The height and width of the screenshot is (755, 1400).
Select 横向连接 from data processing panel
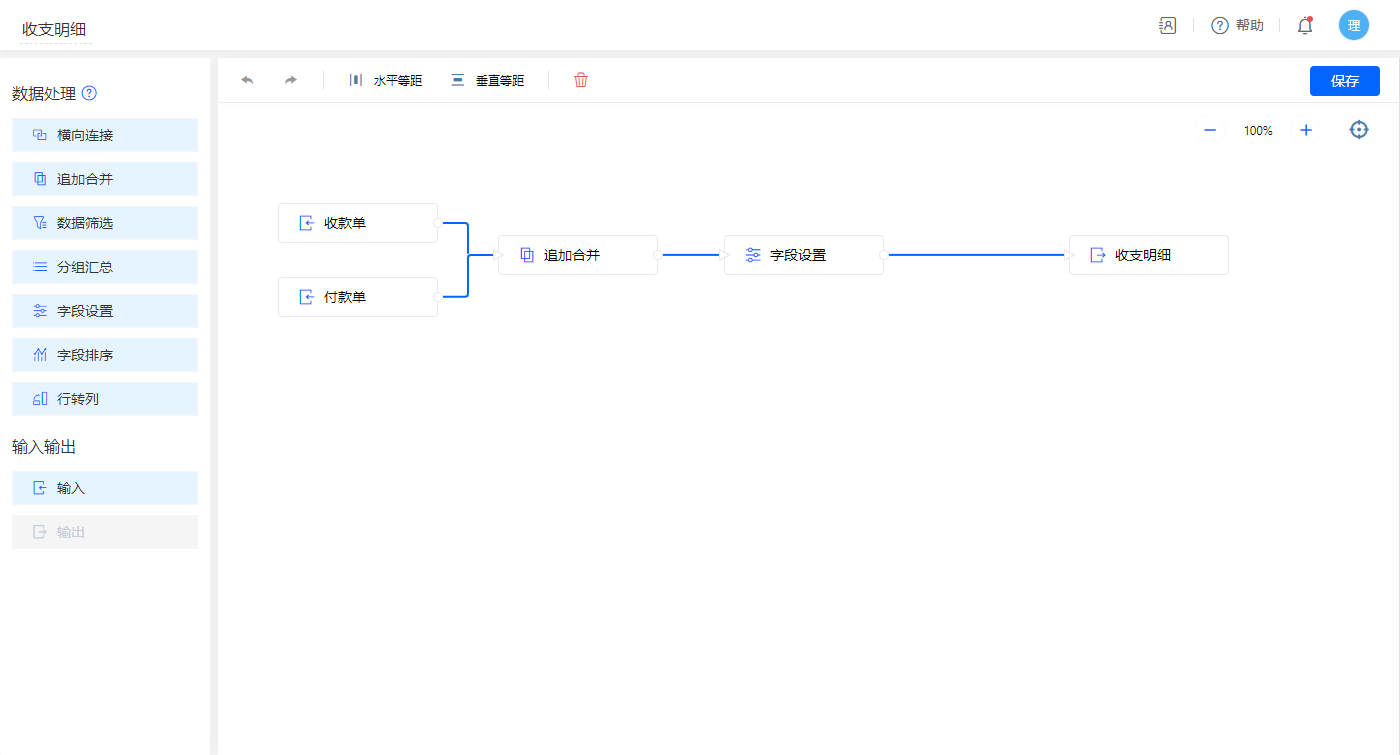click(x=105, y=135)
